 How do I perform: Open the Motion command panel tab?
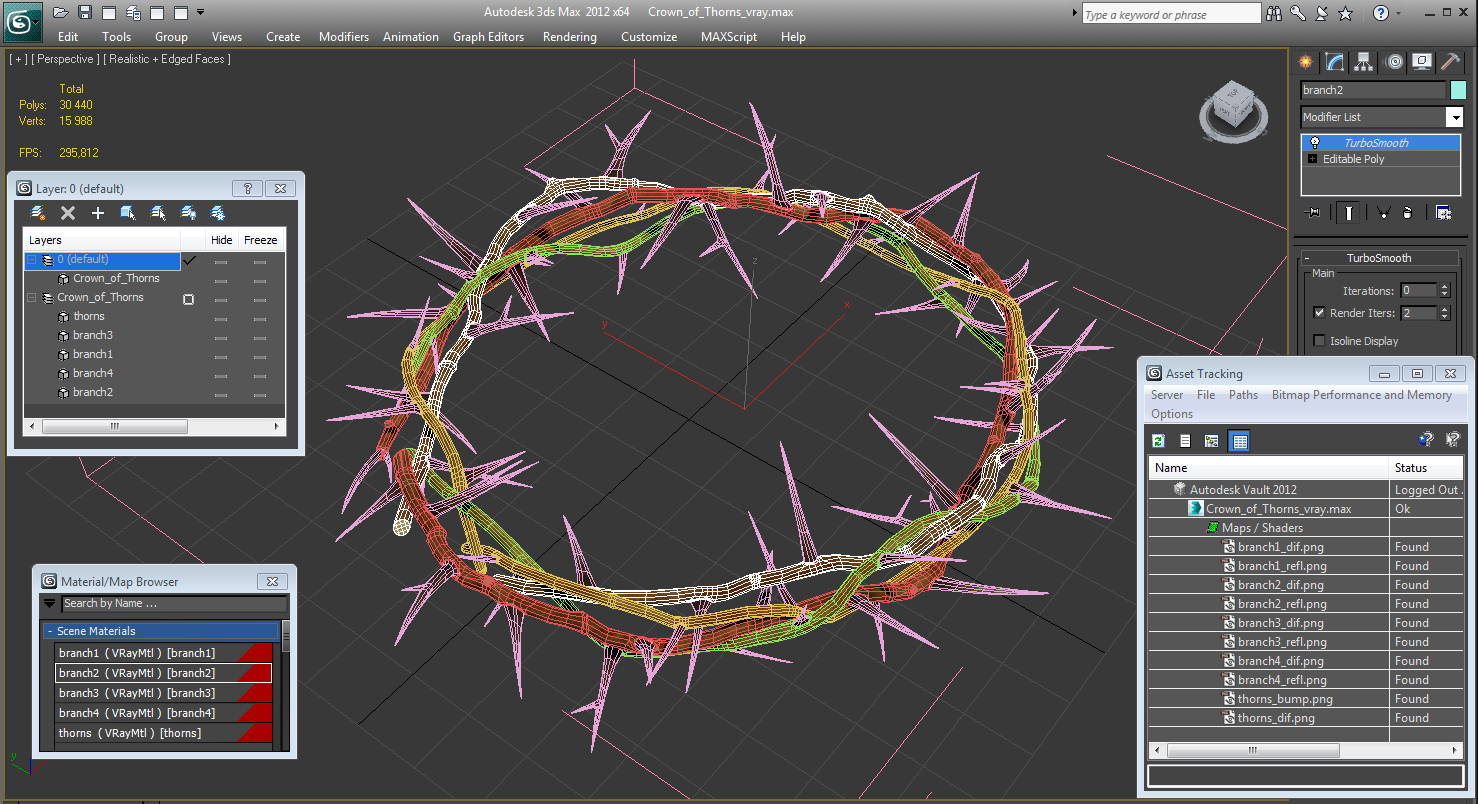(1394, 62)
